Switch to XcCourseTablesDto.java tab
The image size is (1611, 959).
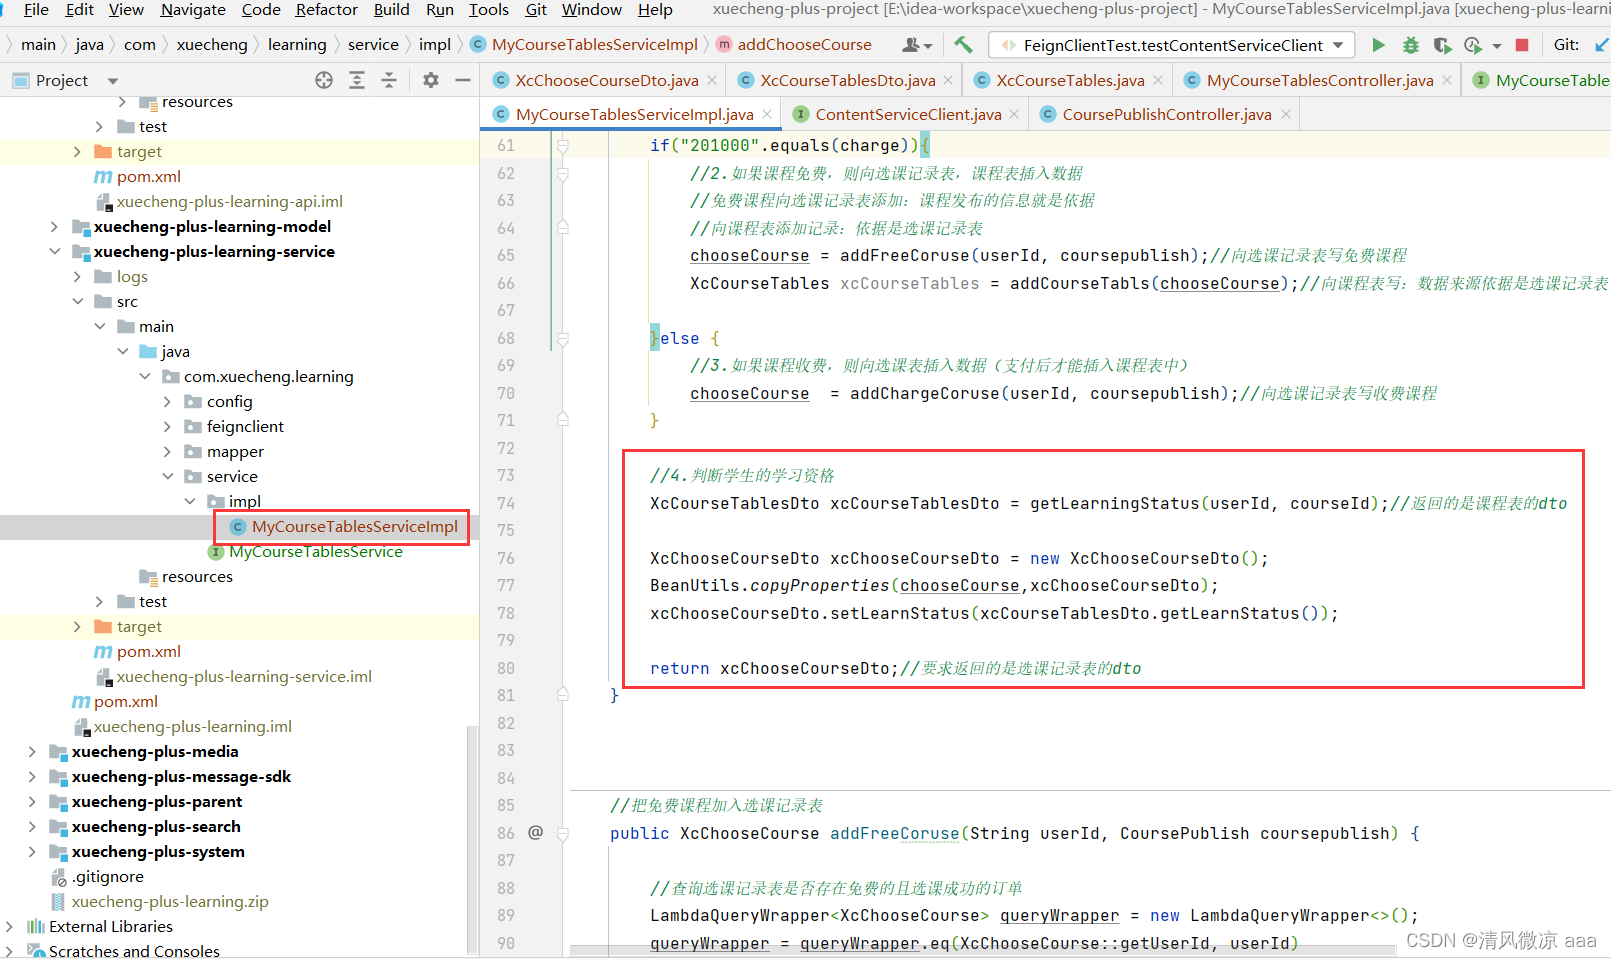848,80
